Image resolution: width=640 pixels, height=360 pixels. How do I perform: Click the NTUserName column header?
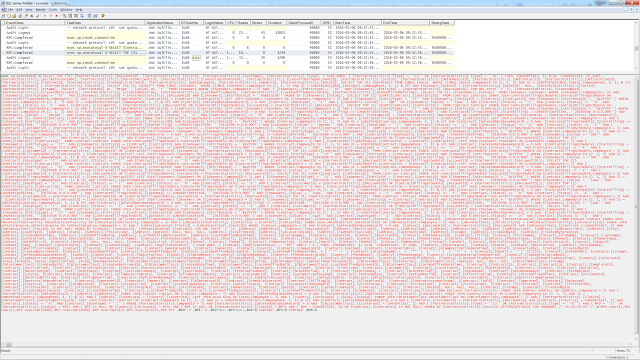pyautogui.click(x=191, y=23)
